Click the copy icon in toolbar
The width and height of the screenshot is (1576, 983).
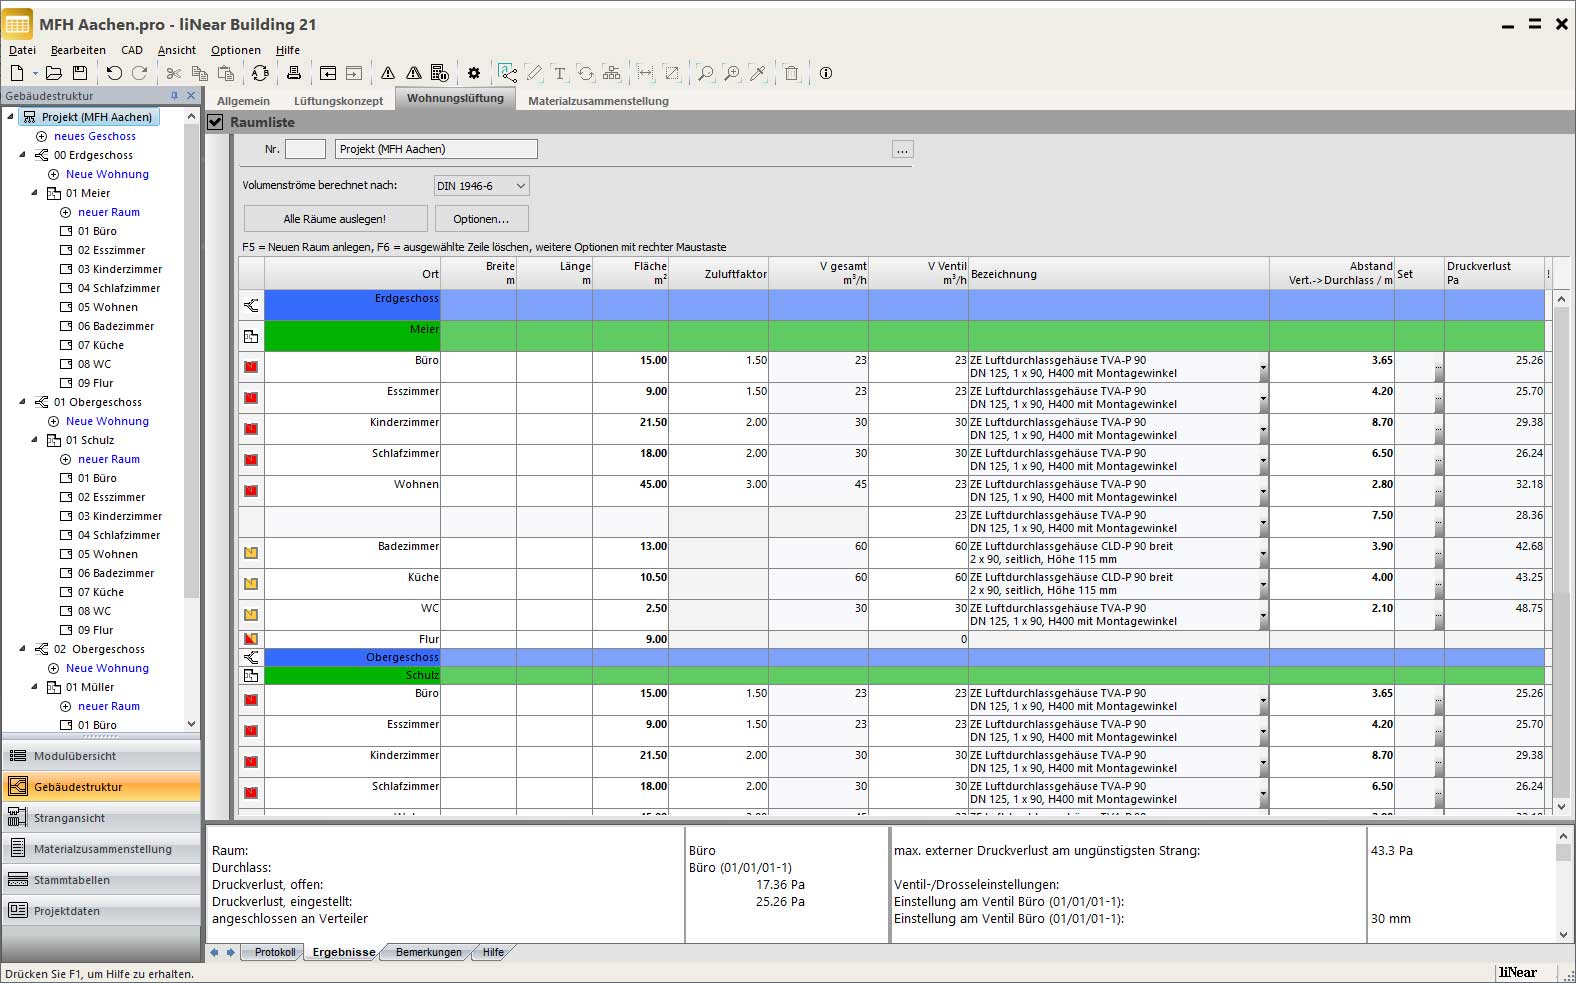coord(200,73)
